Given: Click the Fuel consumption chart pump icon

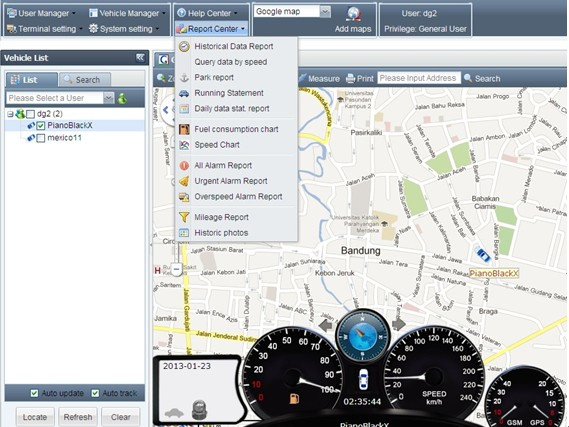Looking at the screenshot, I should (x=184, y=129).
